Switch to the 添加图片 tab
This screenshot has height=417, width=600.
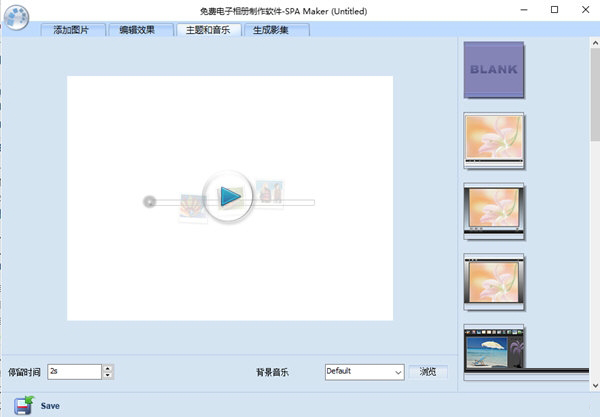point(73,30)
